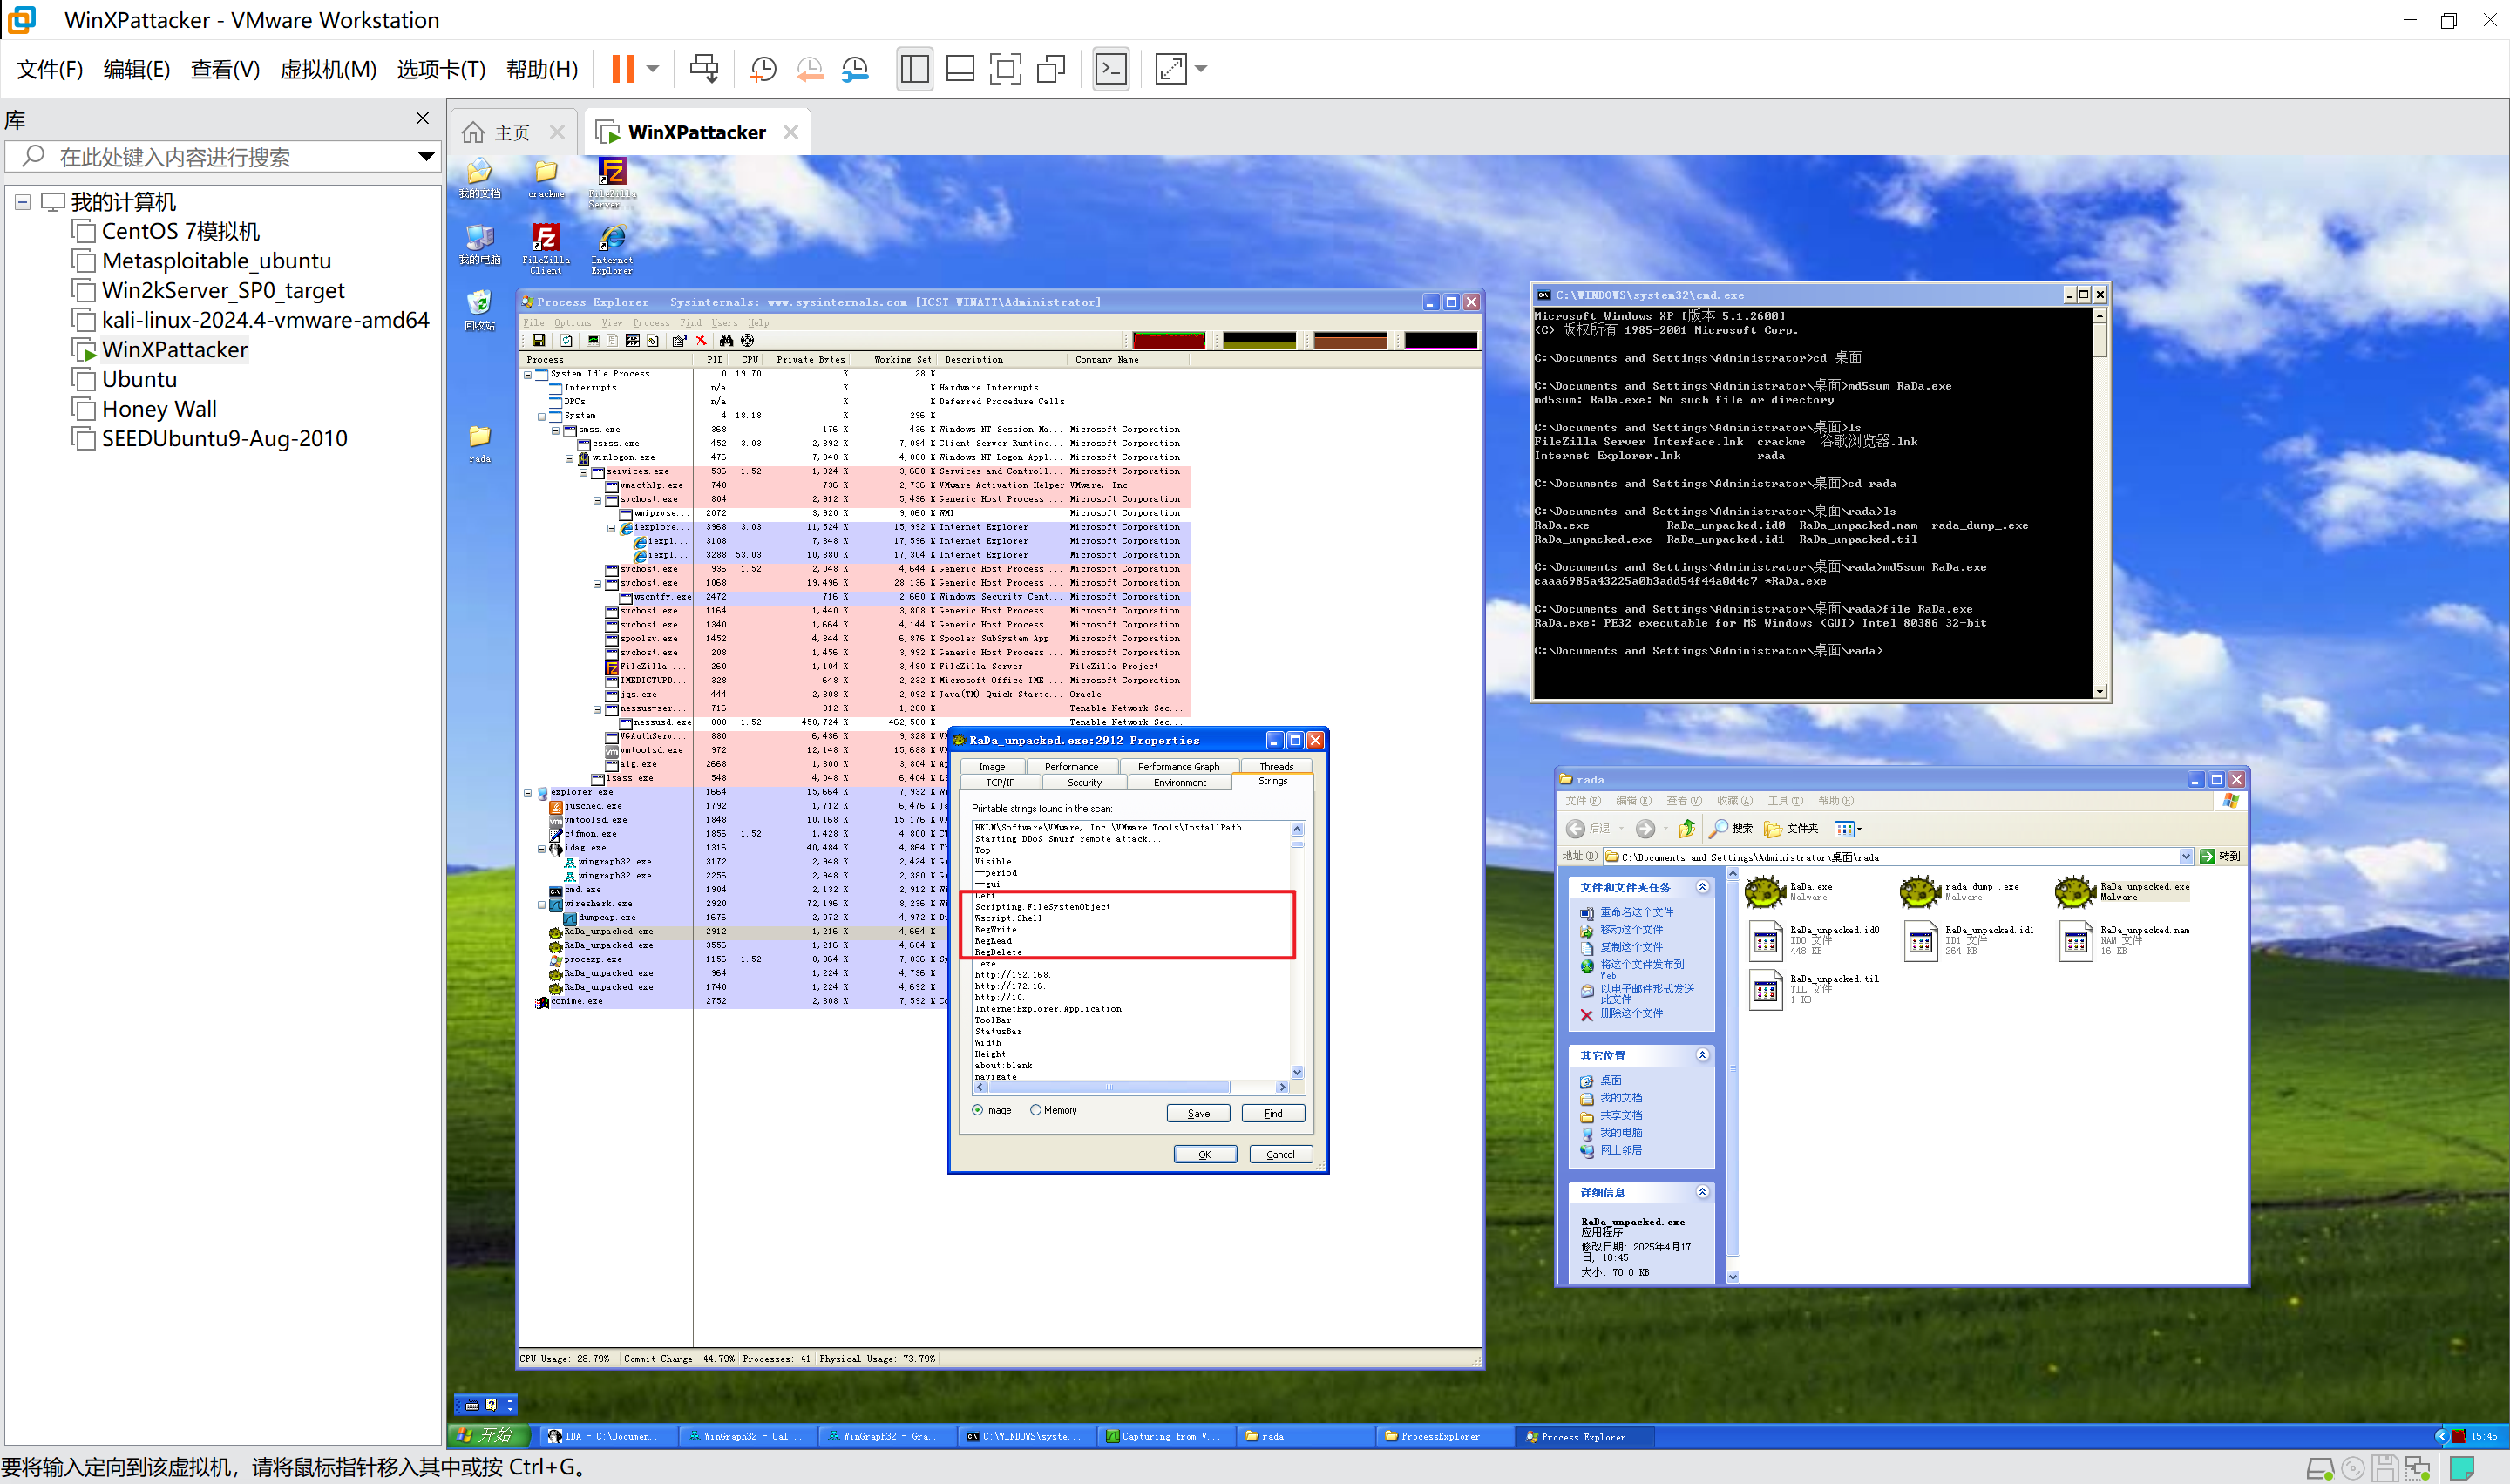
Task: Select the Memory radio button
Action: [x=1036, y=1110]
